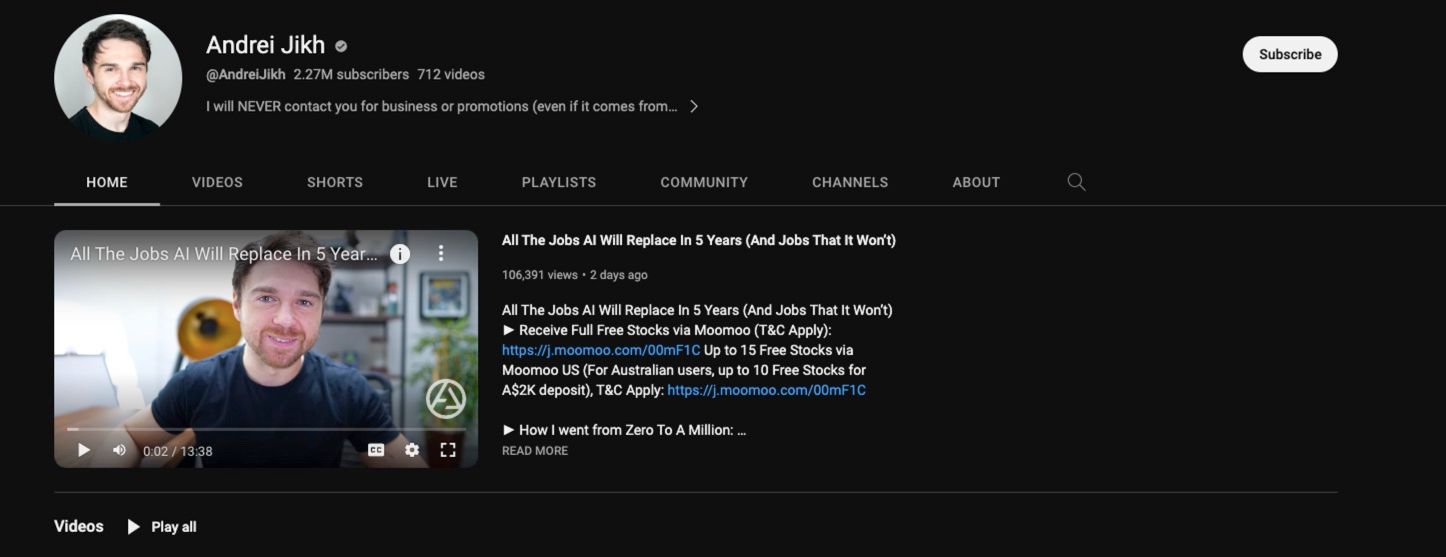The image size is (1446, 557).
Task: Click Play all next to Videos
Action: pyautogui.click(x=162, y=527)
